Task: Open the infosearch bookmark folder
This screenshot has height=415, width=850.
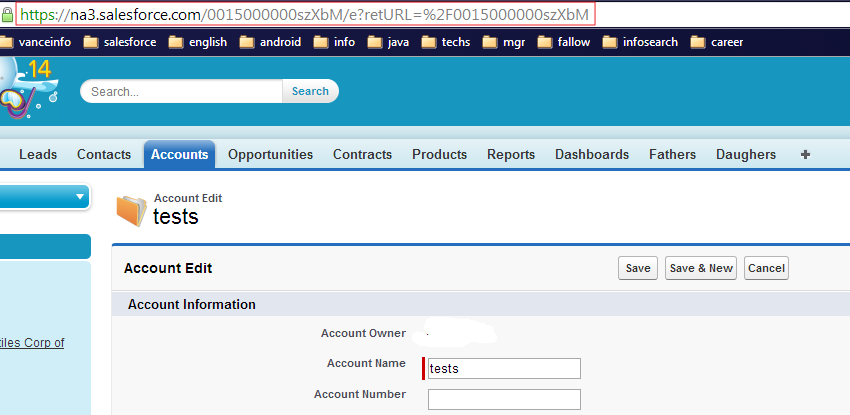Action: 640,42
